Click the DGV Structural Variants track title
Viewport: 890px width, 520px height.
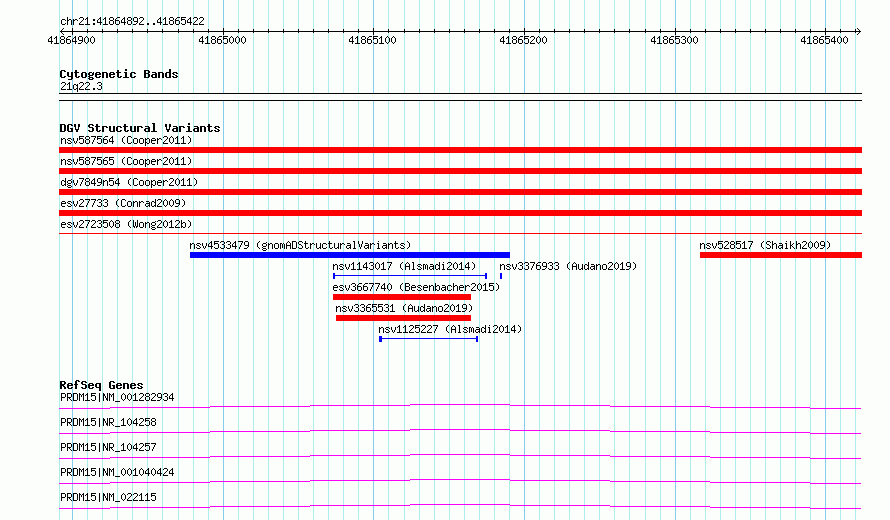click(140, 128)
